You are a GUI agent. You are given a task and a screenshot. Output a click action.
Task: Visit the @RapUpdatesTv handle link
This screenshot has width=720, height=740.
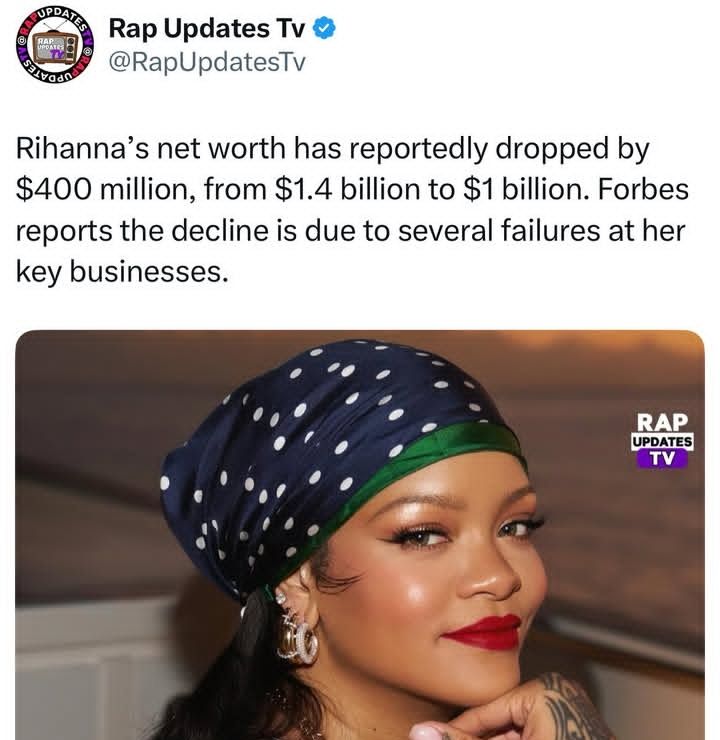[204, 63]
